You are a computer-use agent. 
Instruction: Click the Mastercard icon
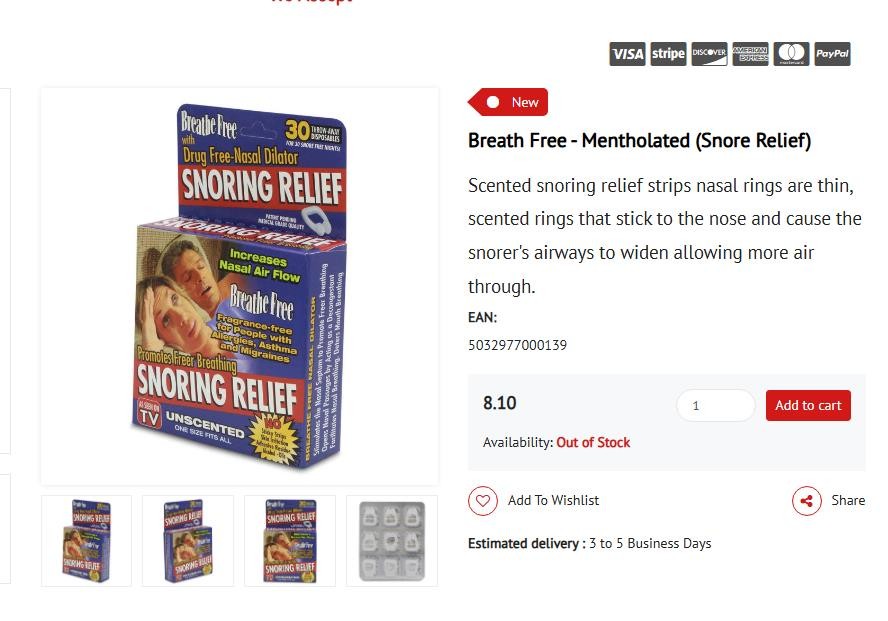coord(791,54)
